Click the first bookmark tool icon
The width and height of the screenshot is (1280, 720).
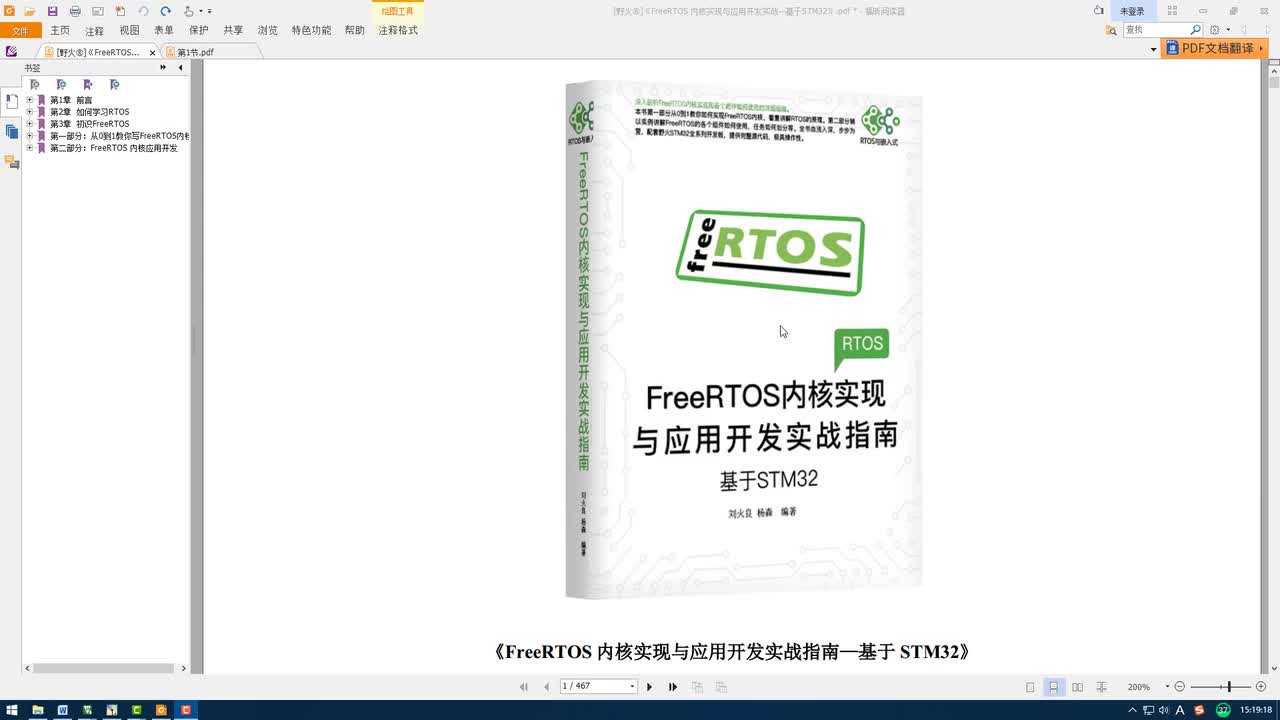click(35, 85)
